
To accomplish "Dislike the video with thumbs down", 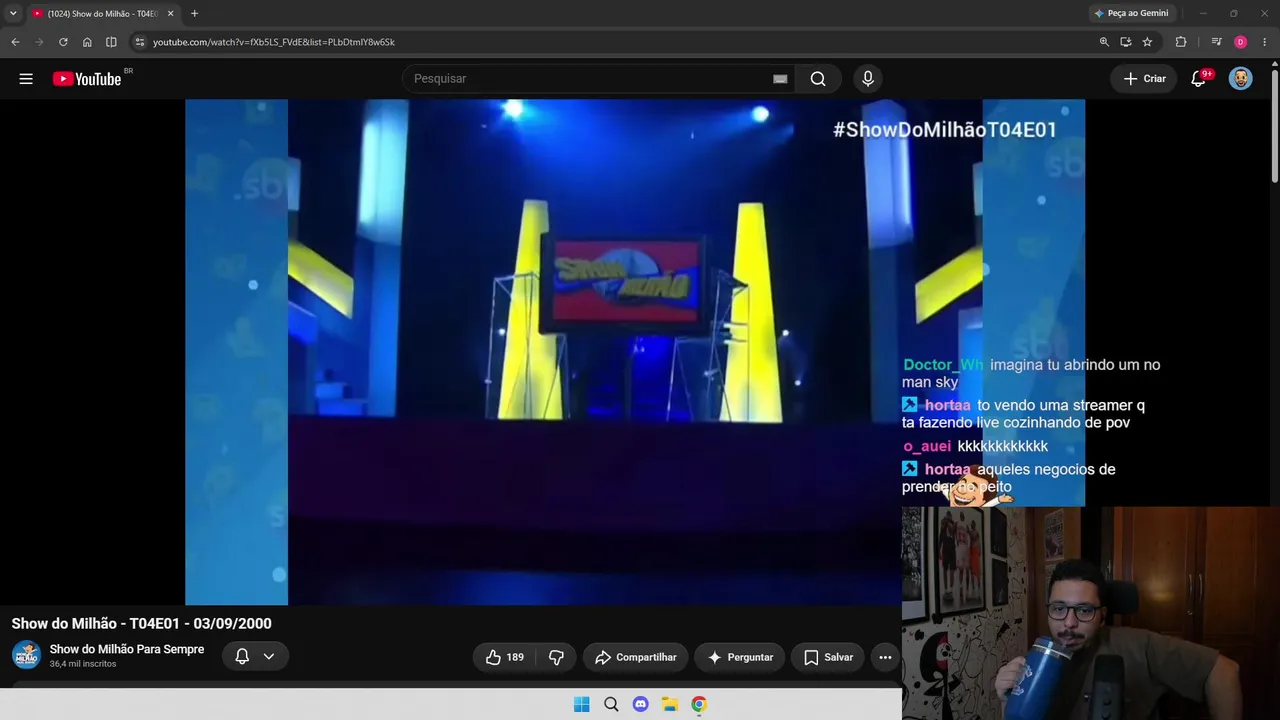I will 557,657.
